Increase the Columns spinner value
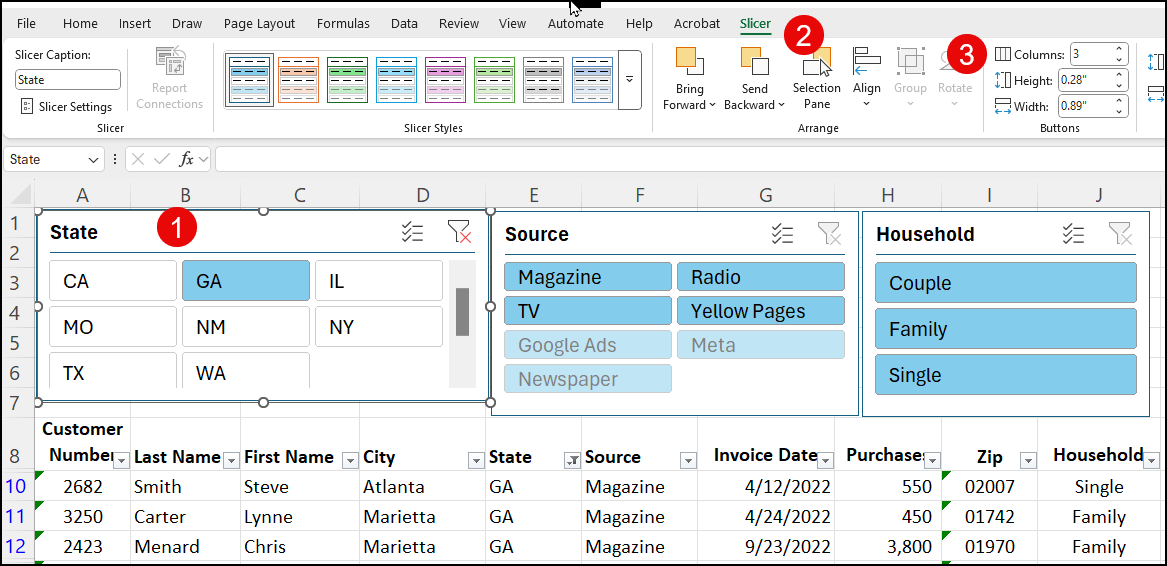 [x=1119, y=49]
